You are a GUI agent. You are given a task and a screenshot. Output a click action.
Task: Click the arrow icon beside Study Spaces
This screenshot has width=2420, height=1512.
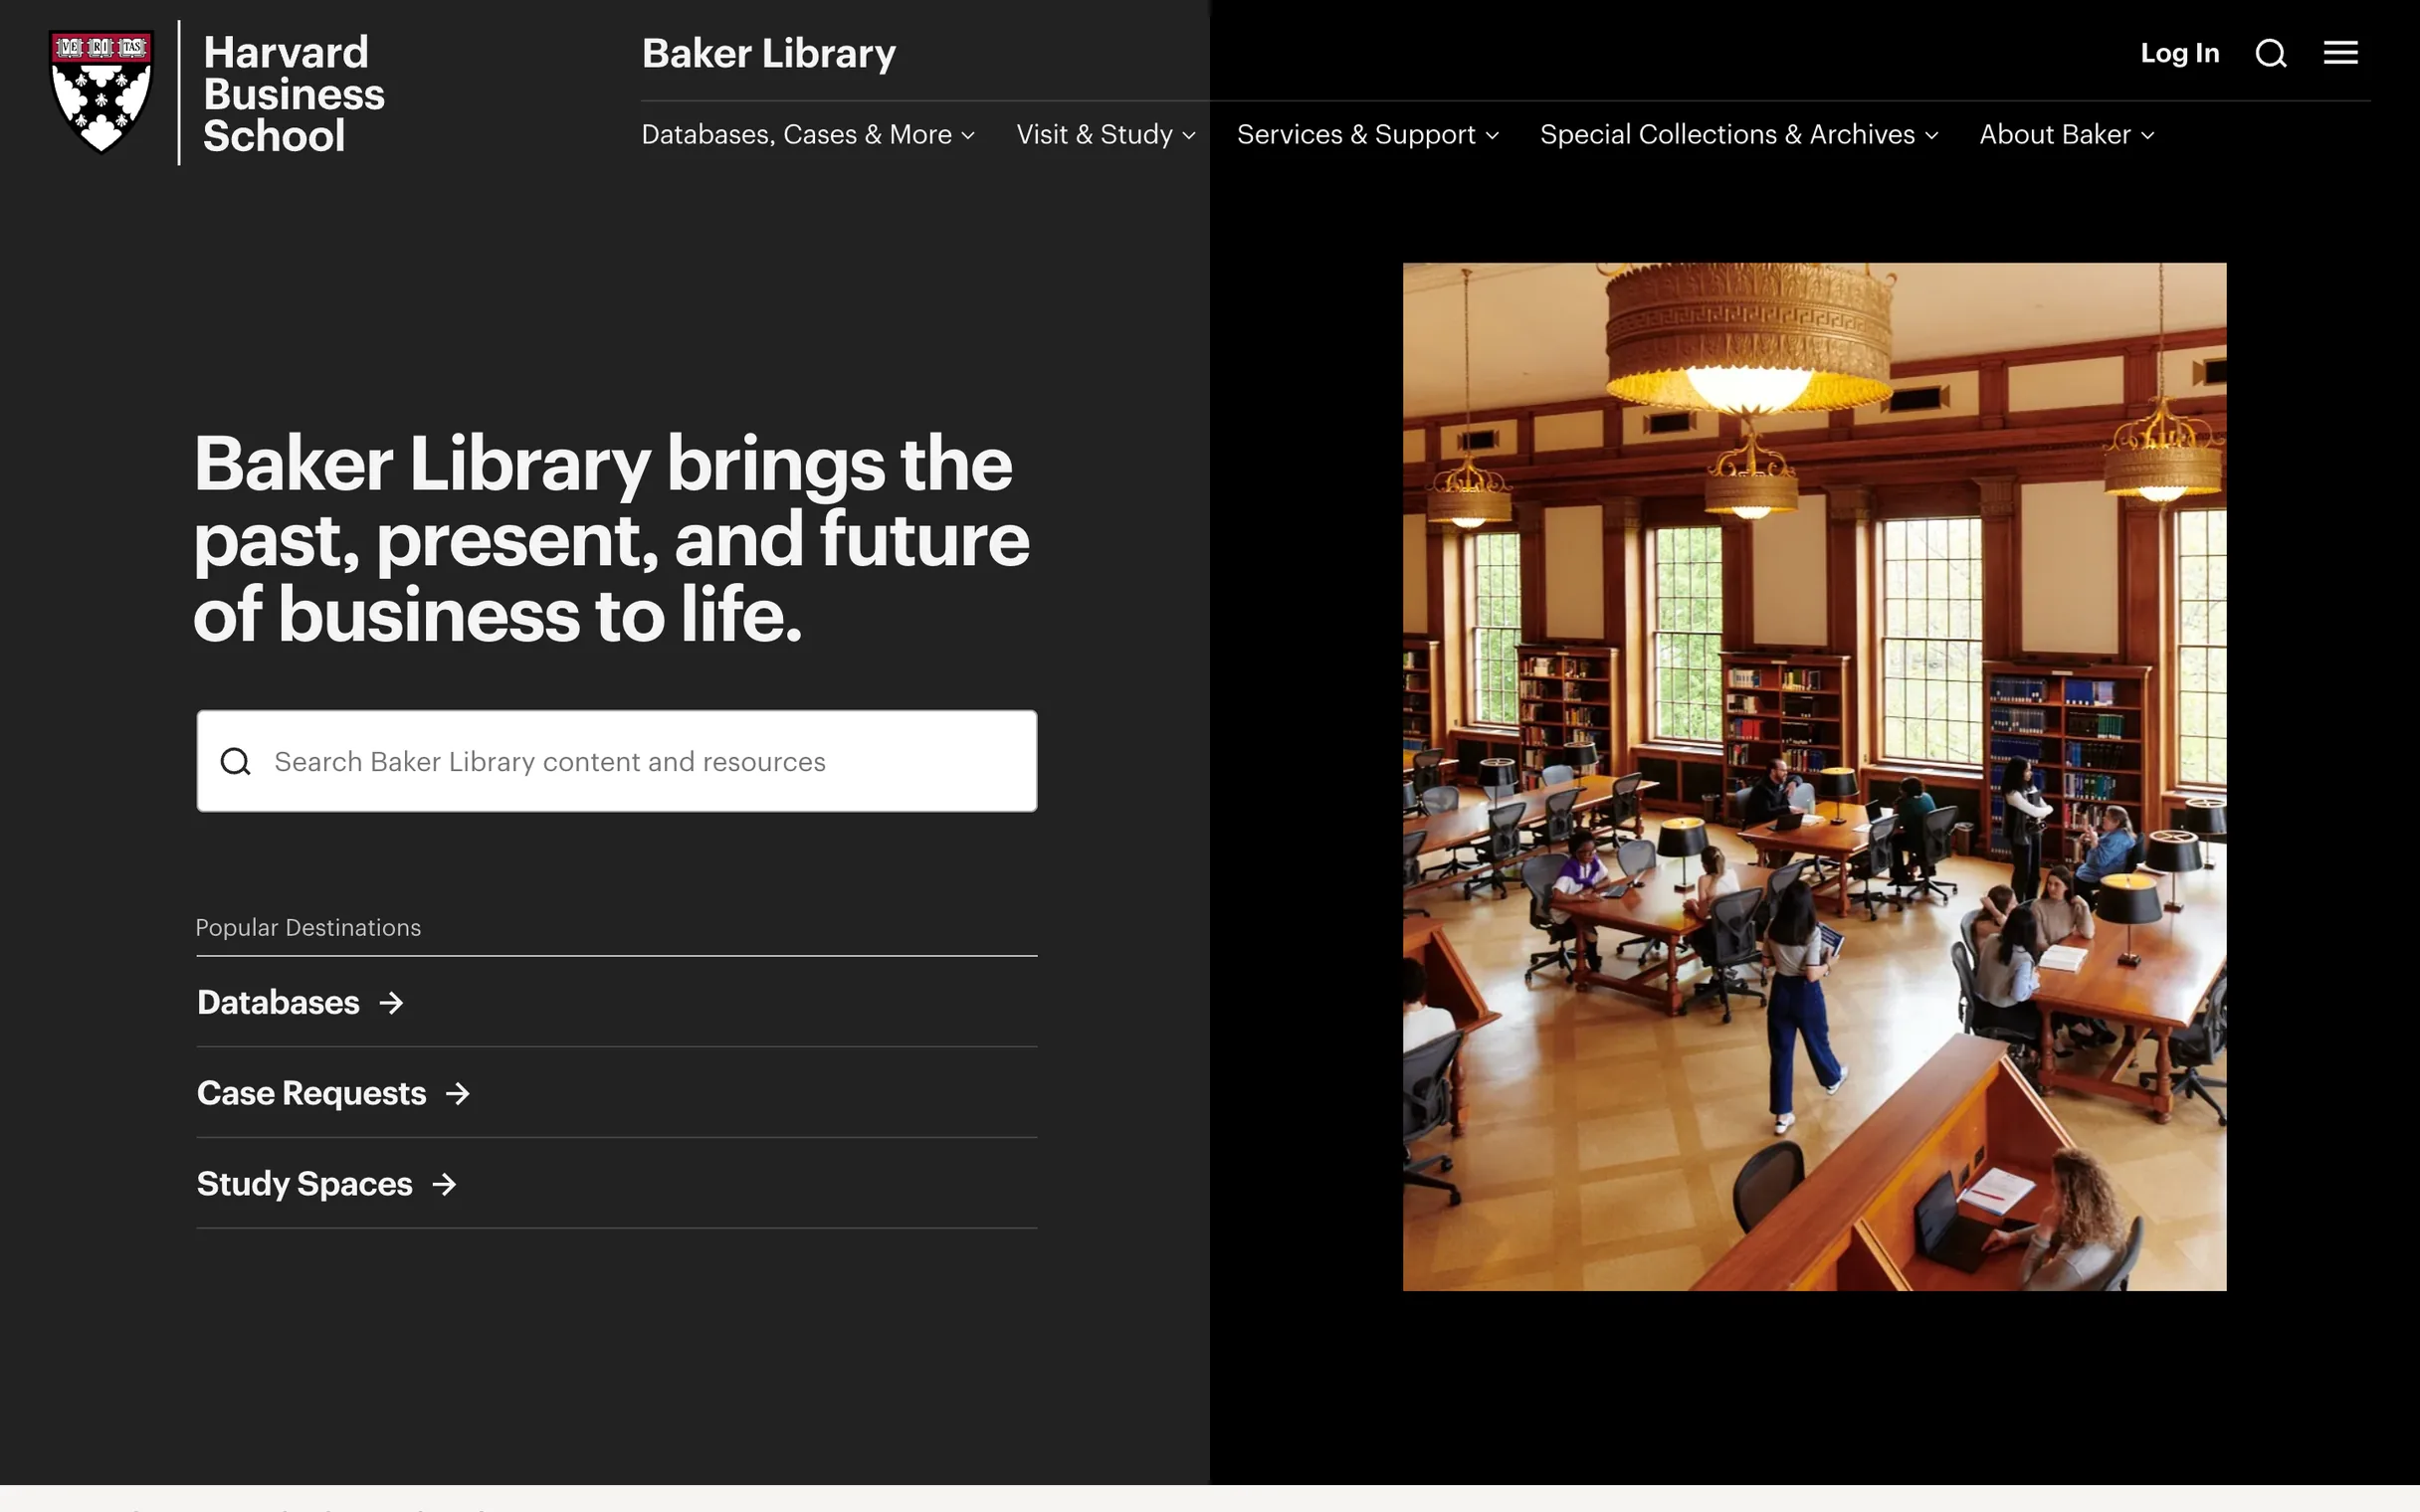tap(445, 1185)
